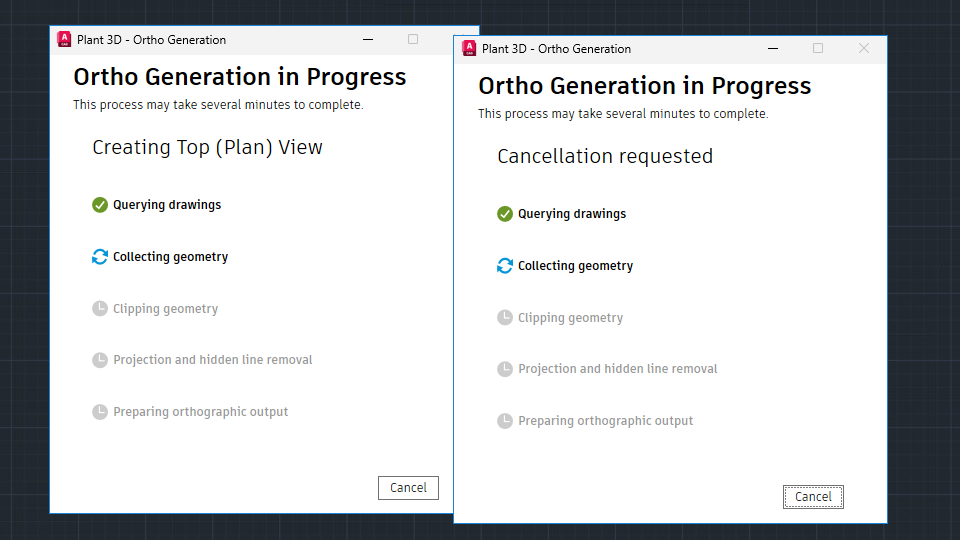Click green checkmark in Creating Top View dialog
Viewport: 960px width, 540px height.
point(100,205)
